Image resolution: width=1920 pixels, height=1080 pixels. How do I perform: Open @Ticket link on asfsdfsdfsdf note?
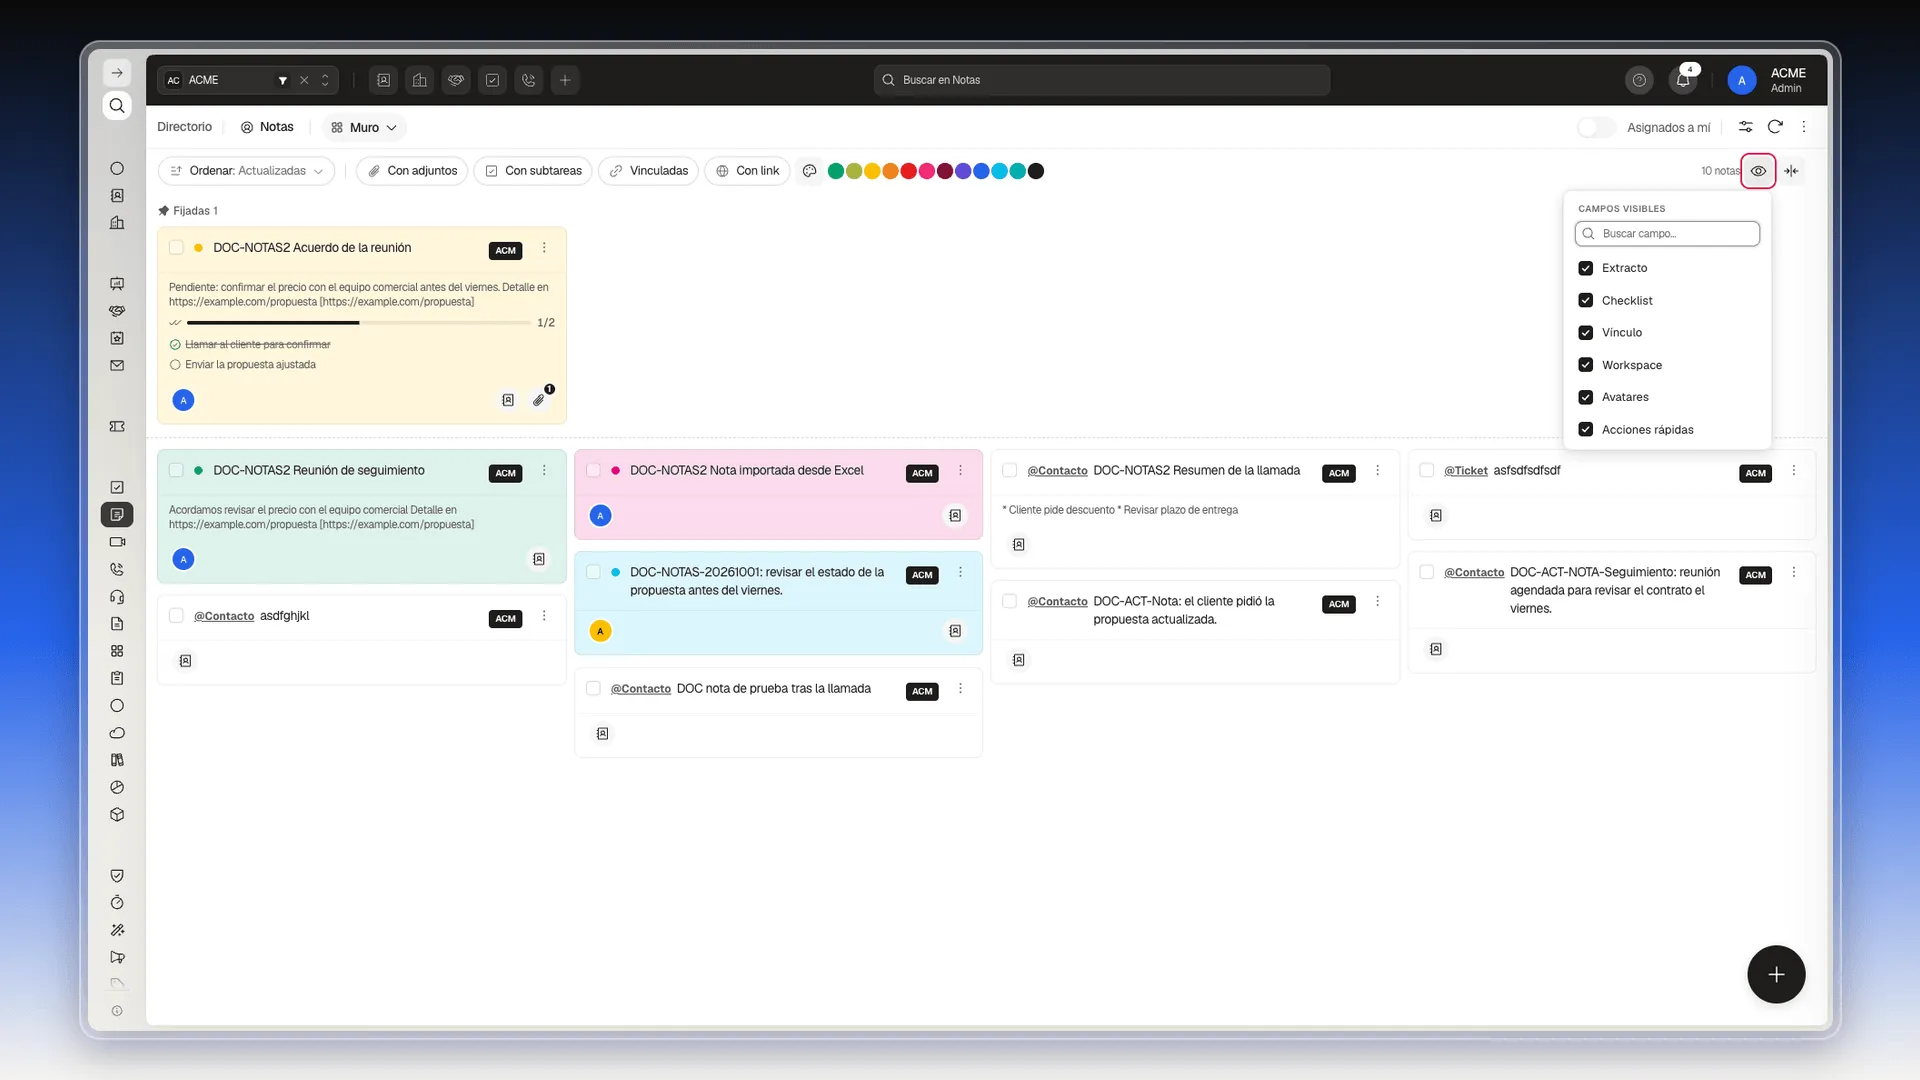[x=1465, y=470]
